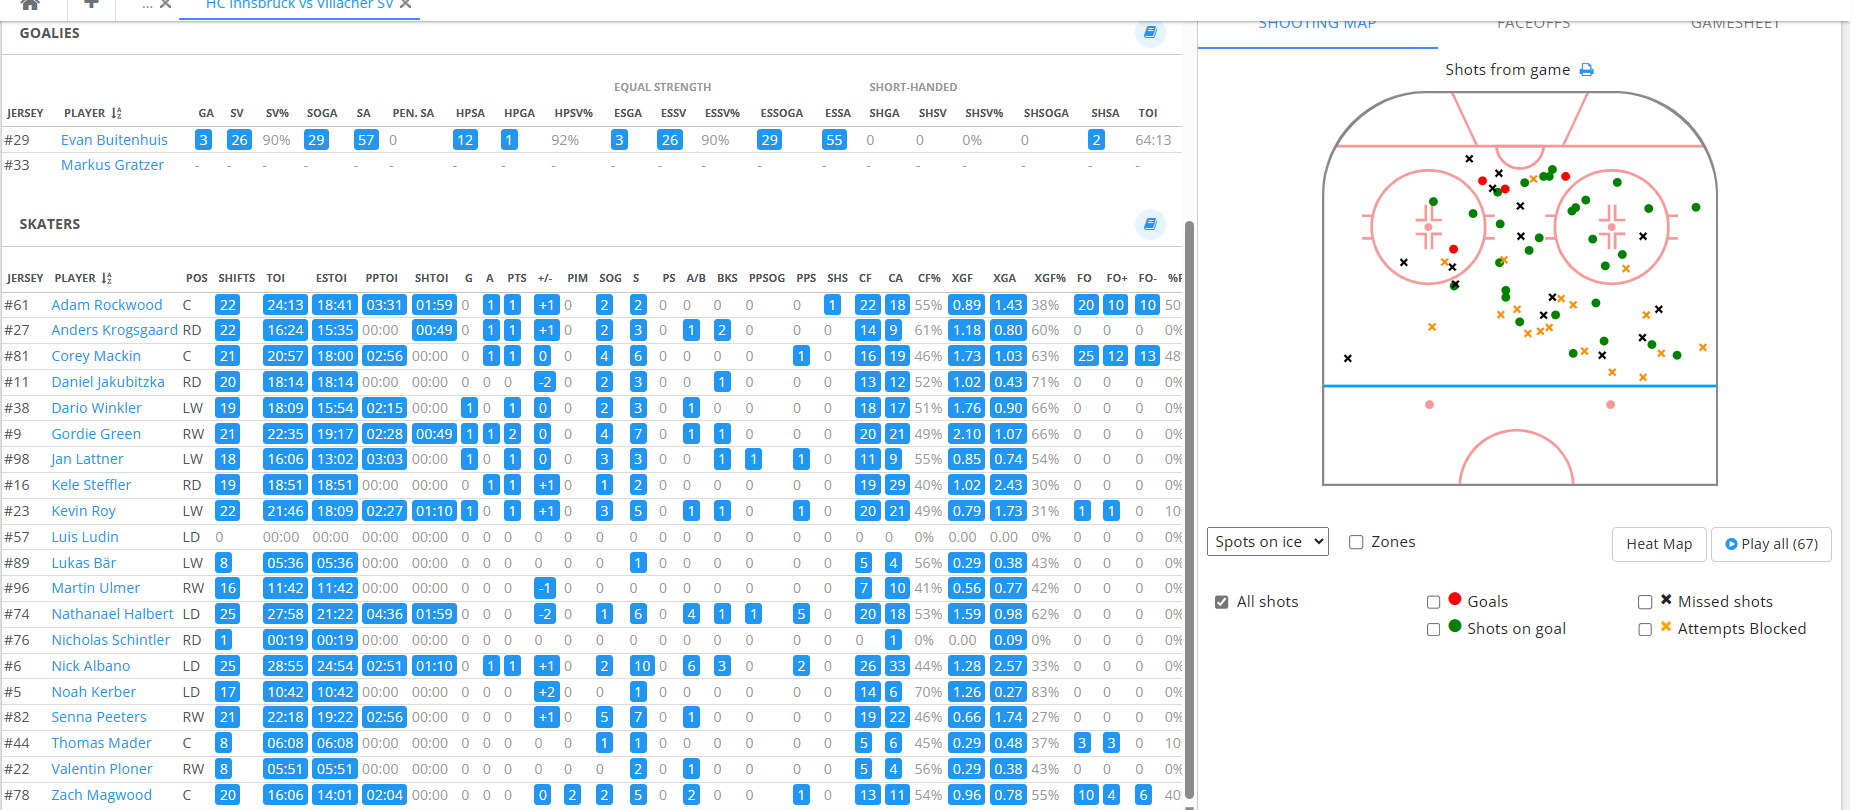Tick the Goals filter checkbox
Image resolution: width=1852 pixels, height=810 pixels.
1433,602
